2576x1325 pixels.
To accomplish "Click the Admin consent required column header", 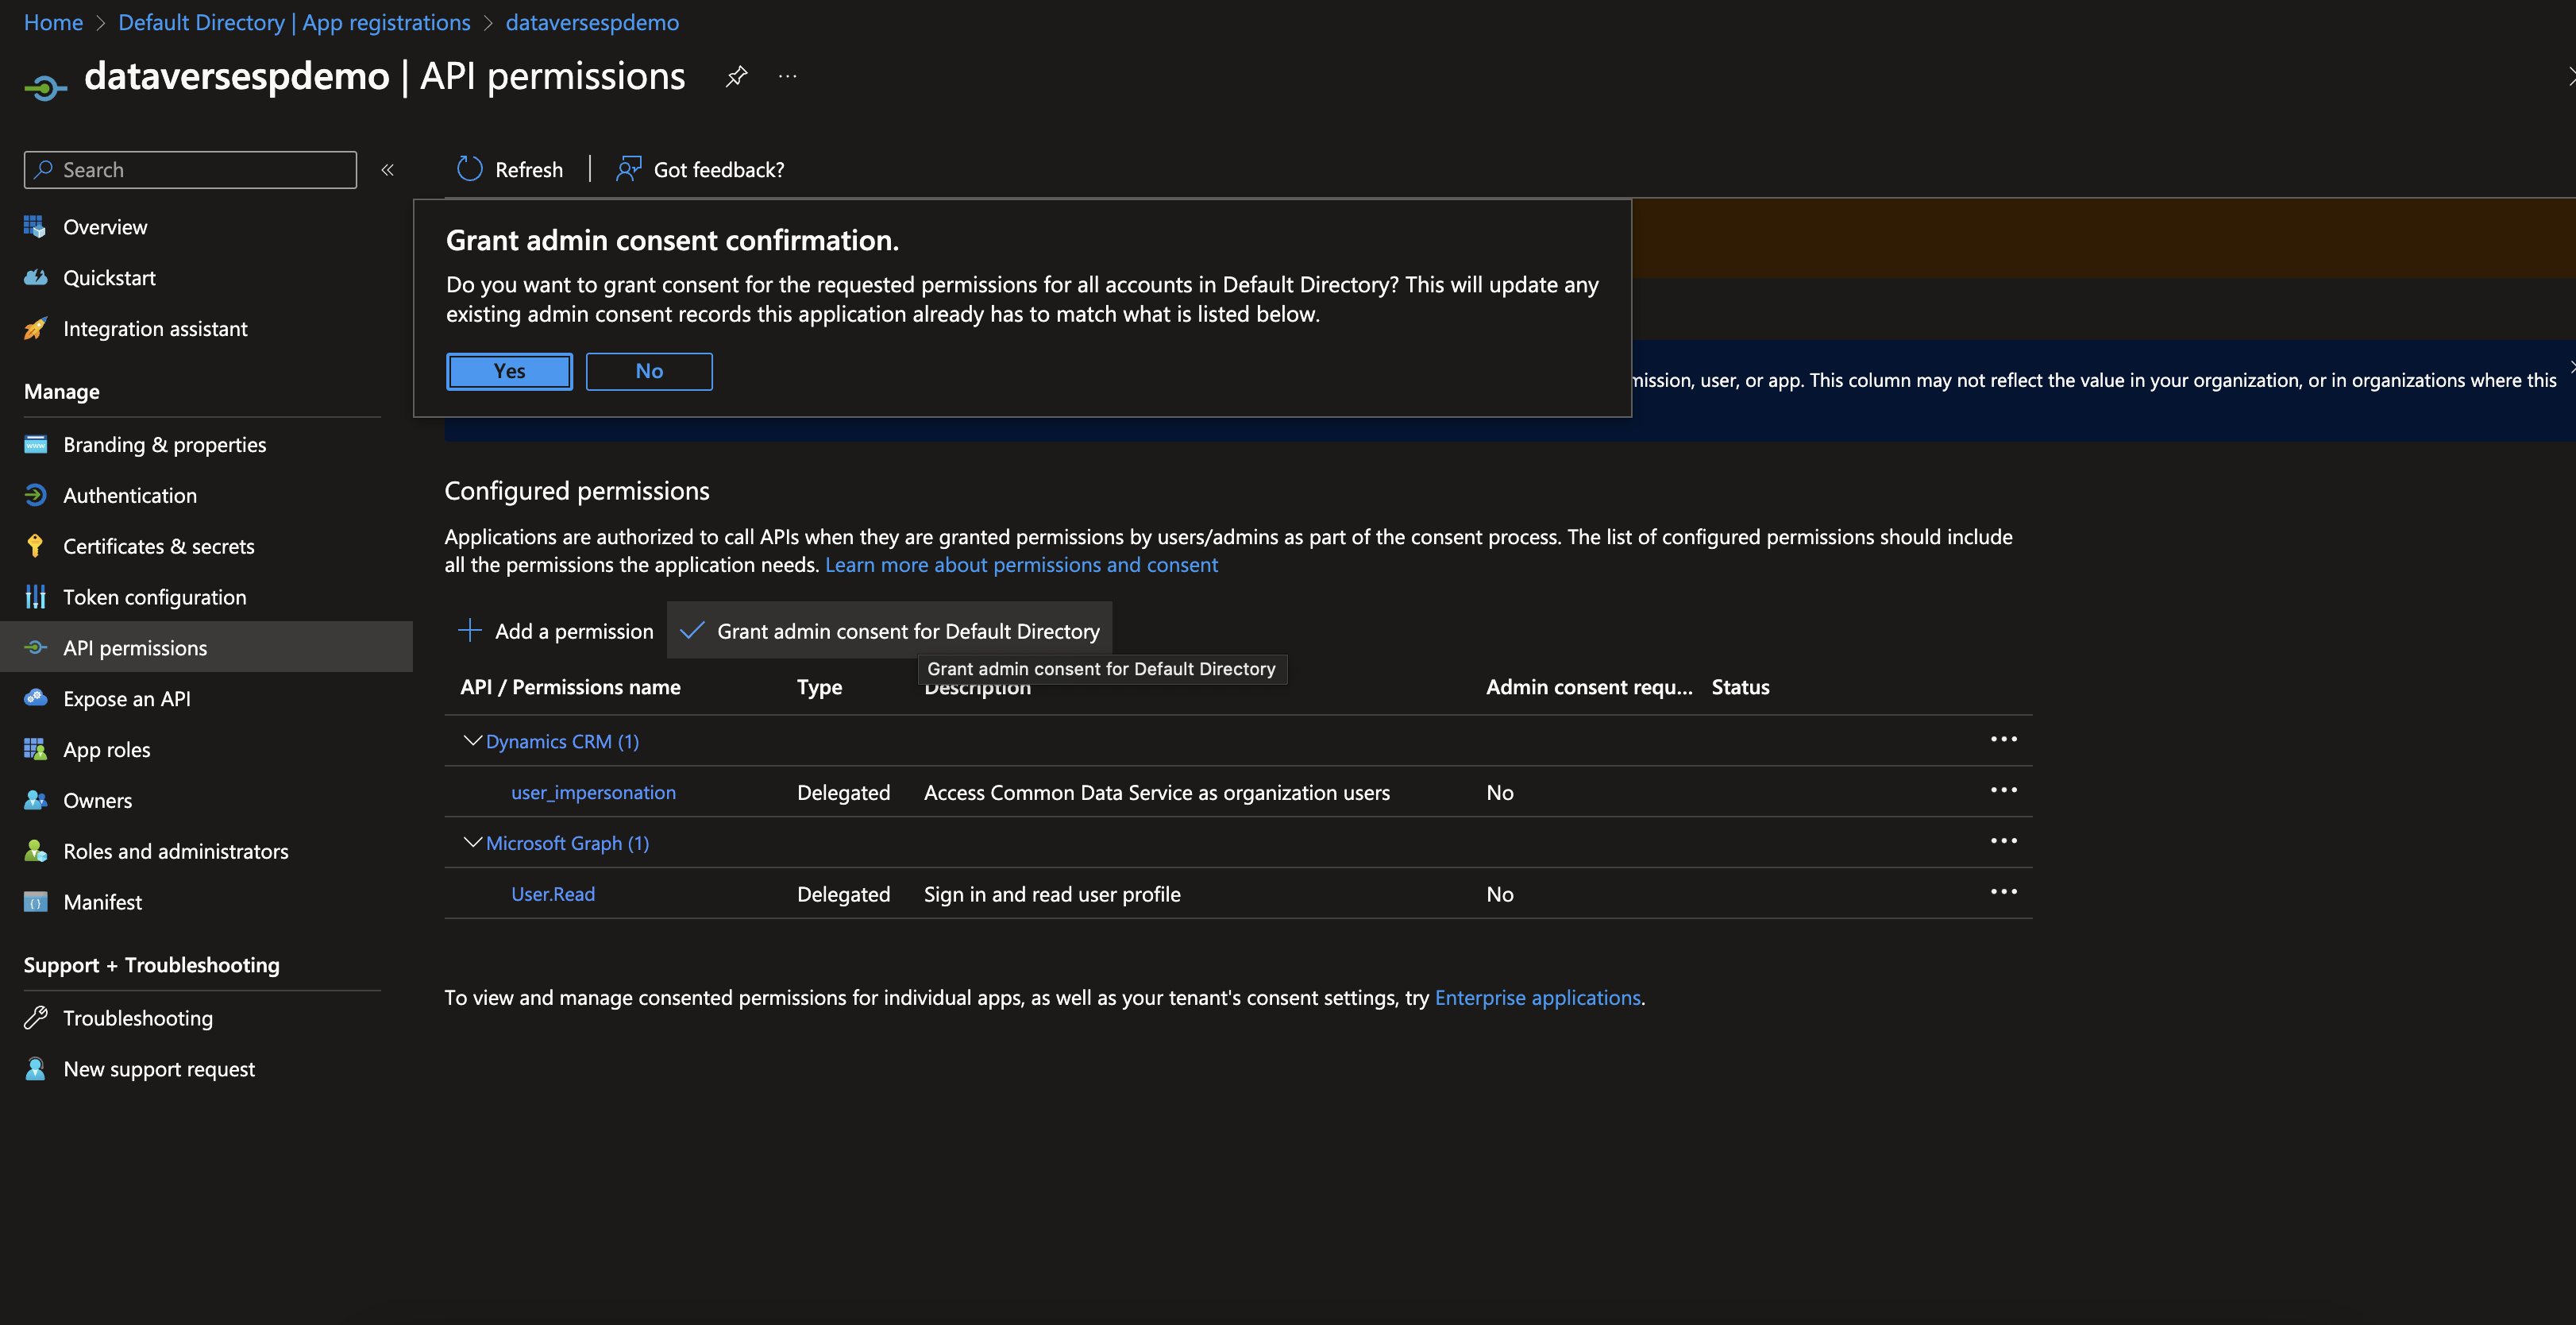I will pyautogui.click(x=1589, y=687).
